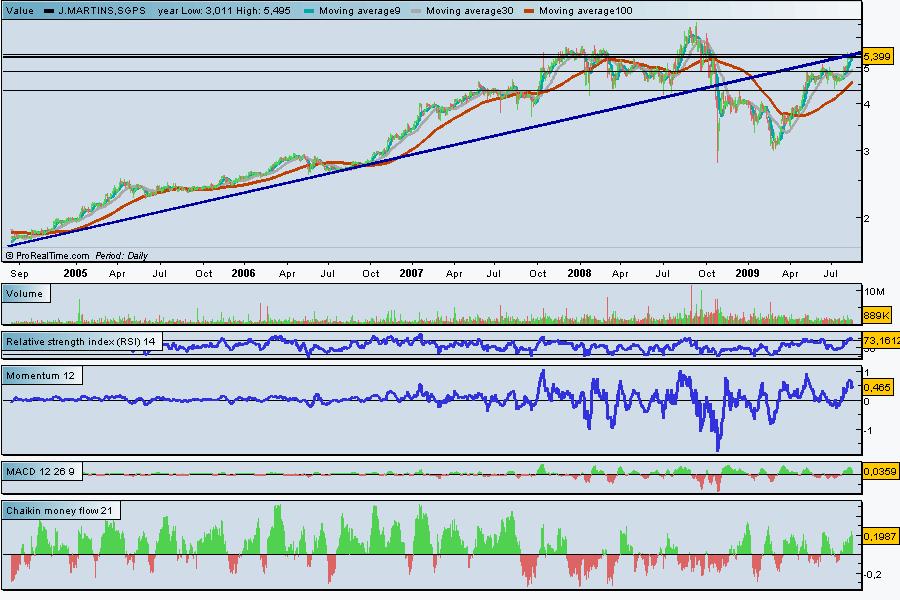Click the Moving average30 legend label
This screenshot has width=900, height=600.
point(470,10)
